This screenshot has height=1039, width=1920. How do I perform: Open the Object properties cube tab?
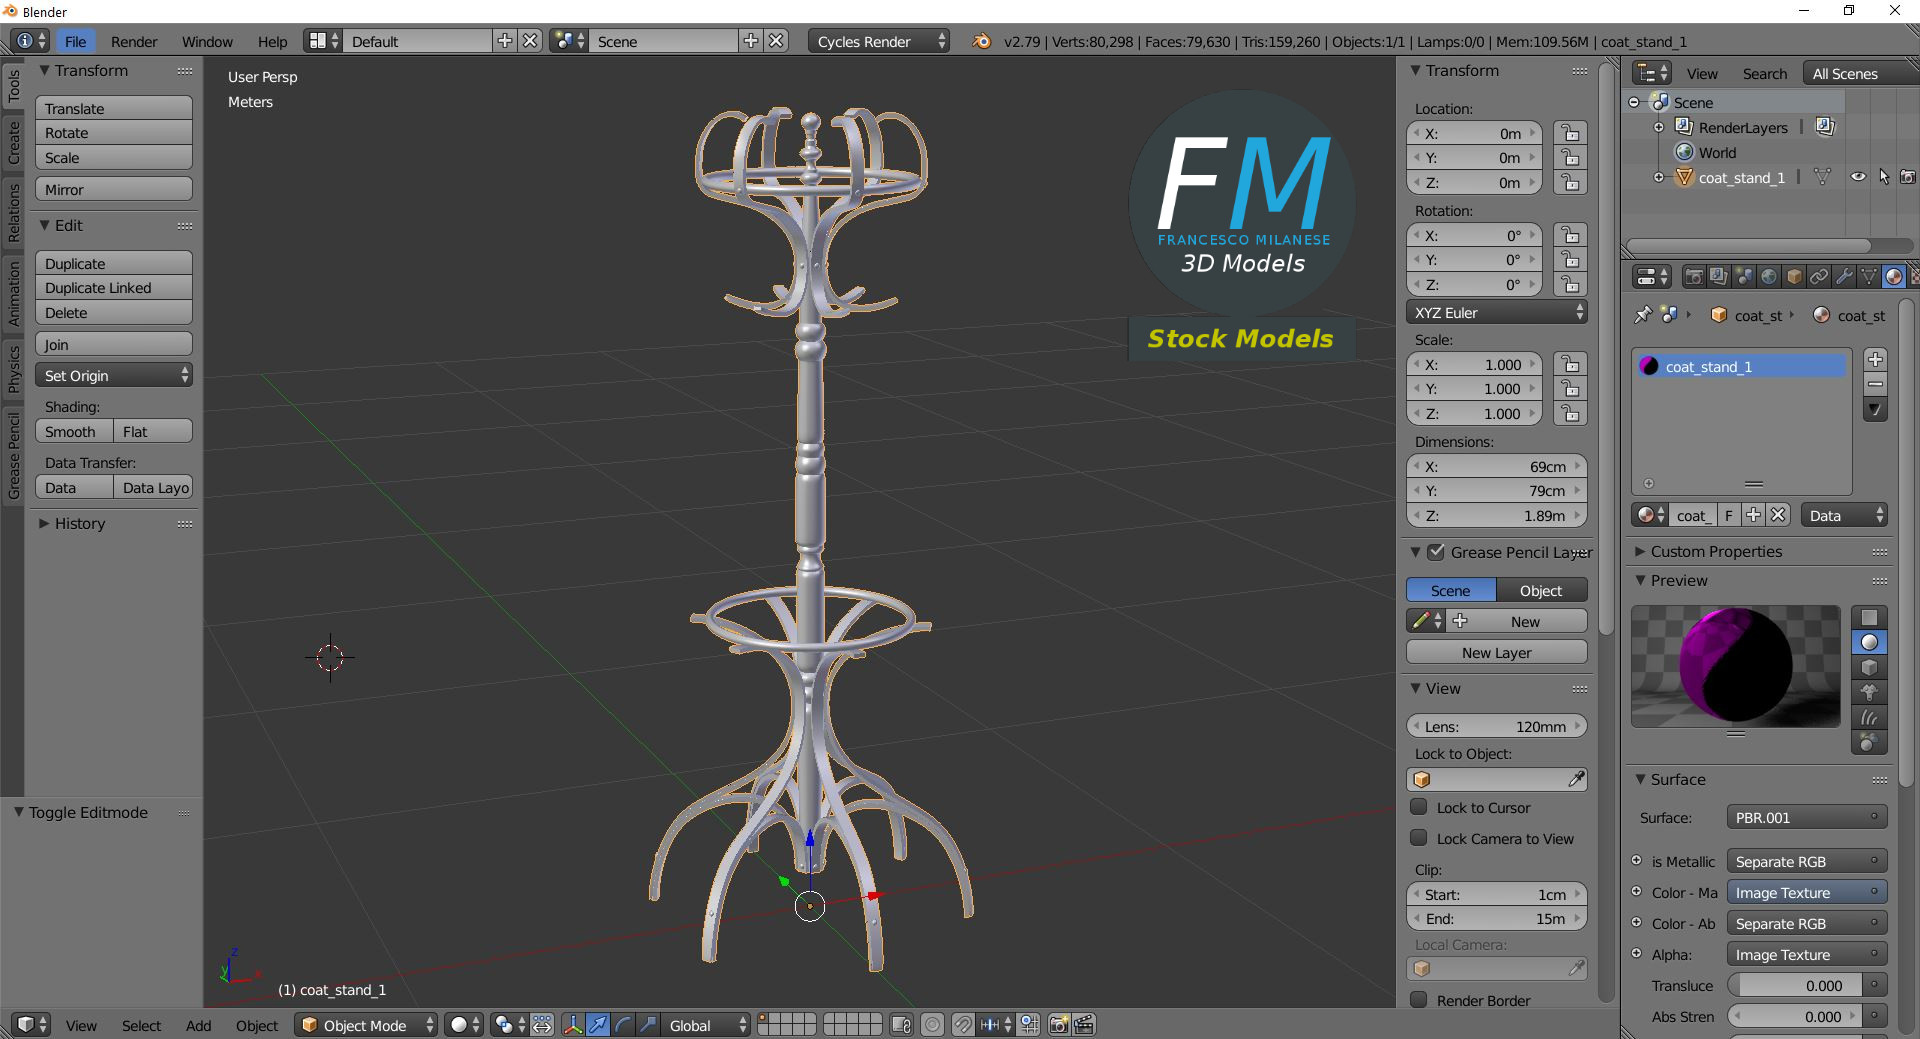click(x=1794, y=277)
